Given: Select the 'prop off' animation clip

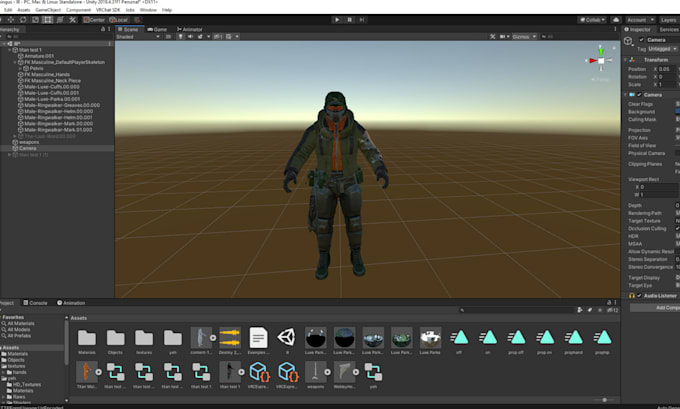Looking at the screenshot, I should tap(516, 337).
